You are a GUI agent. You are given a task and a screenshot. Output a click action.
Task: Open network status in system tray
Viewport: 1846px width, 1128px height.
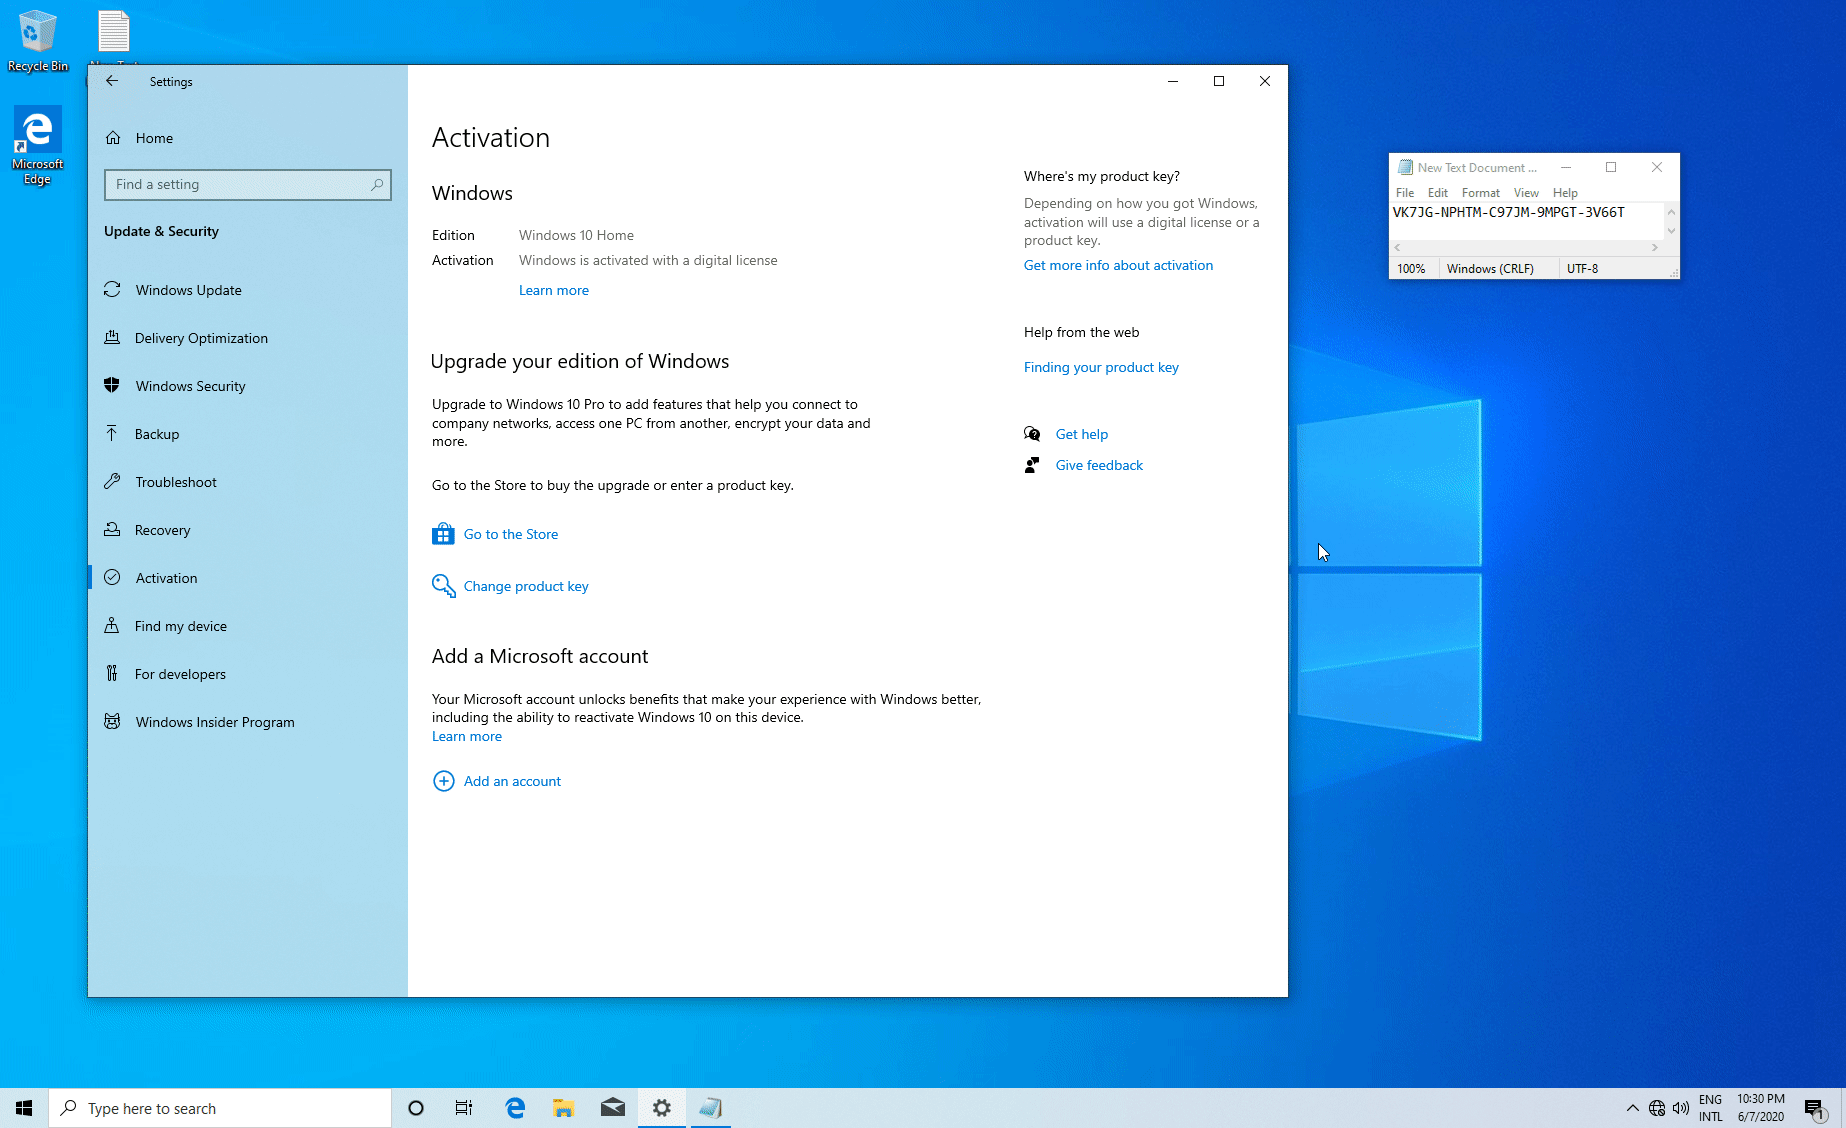(1657, 1108)
